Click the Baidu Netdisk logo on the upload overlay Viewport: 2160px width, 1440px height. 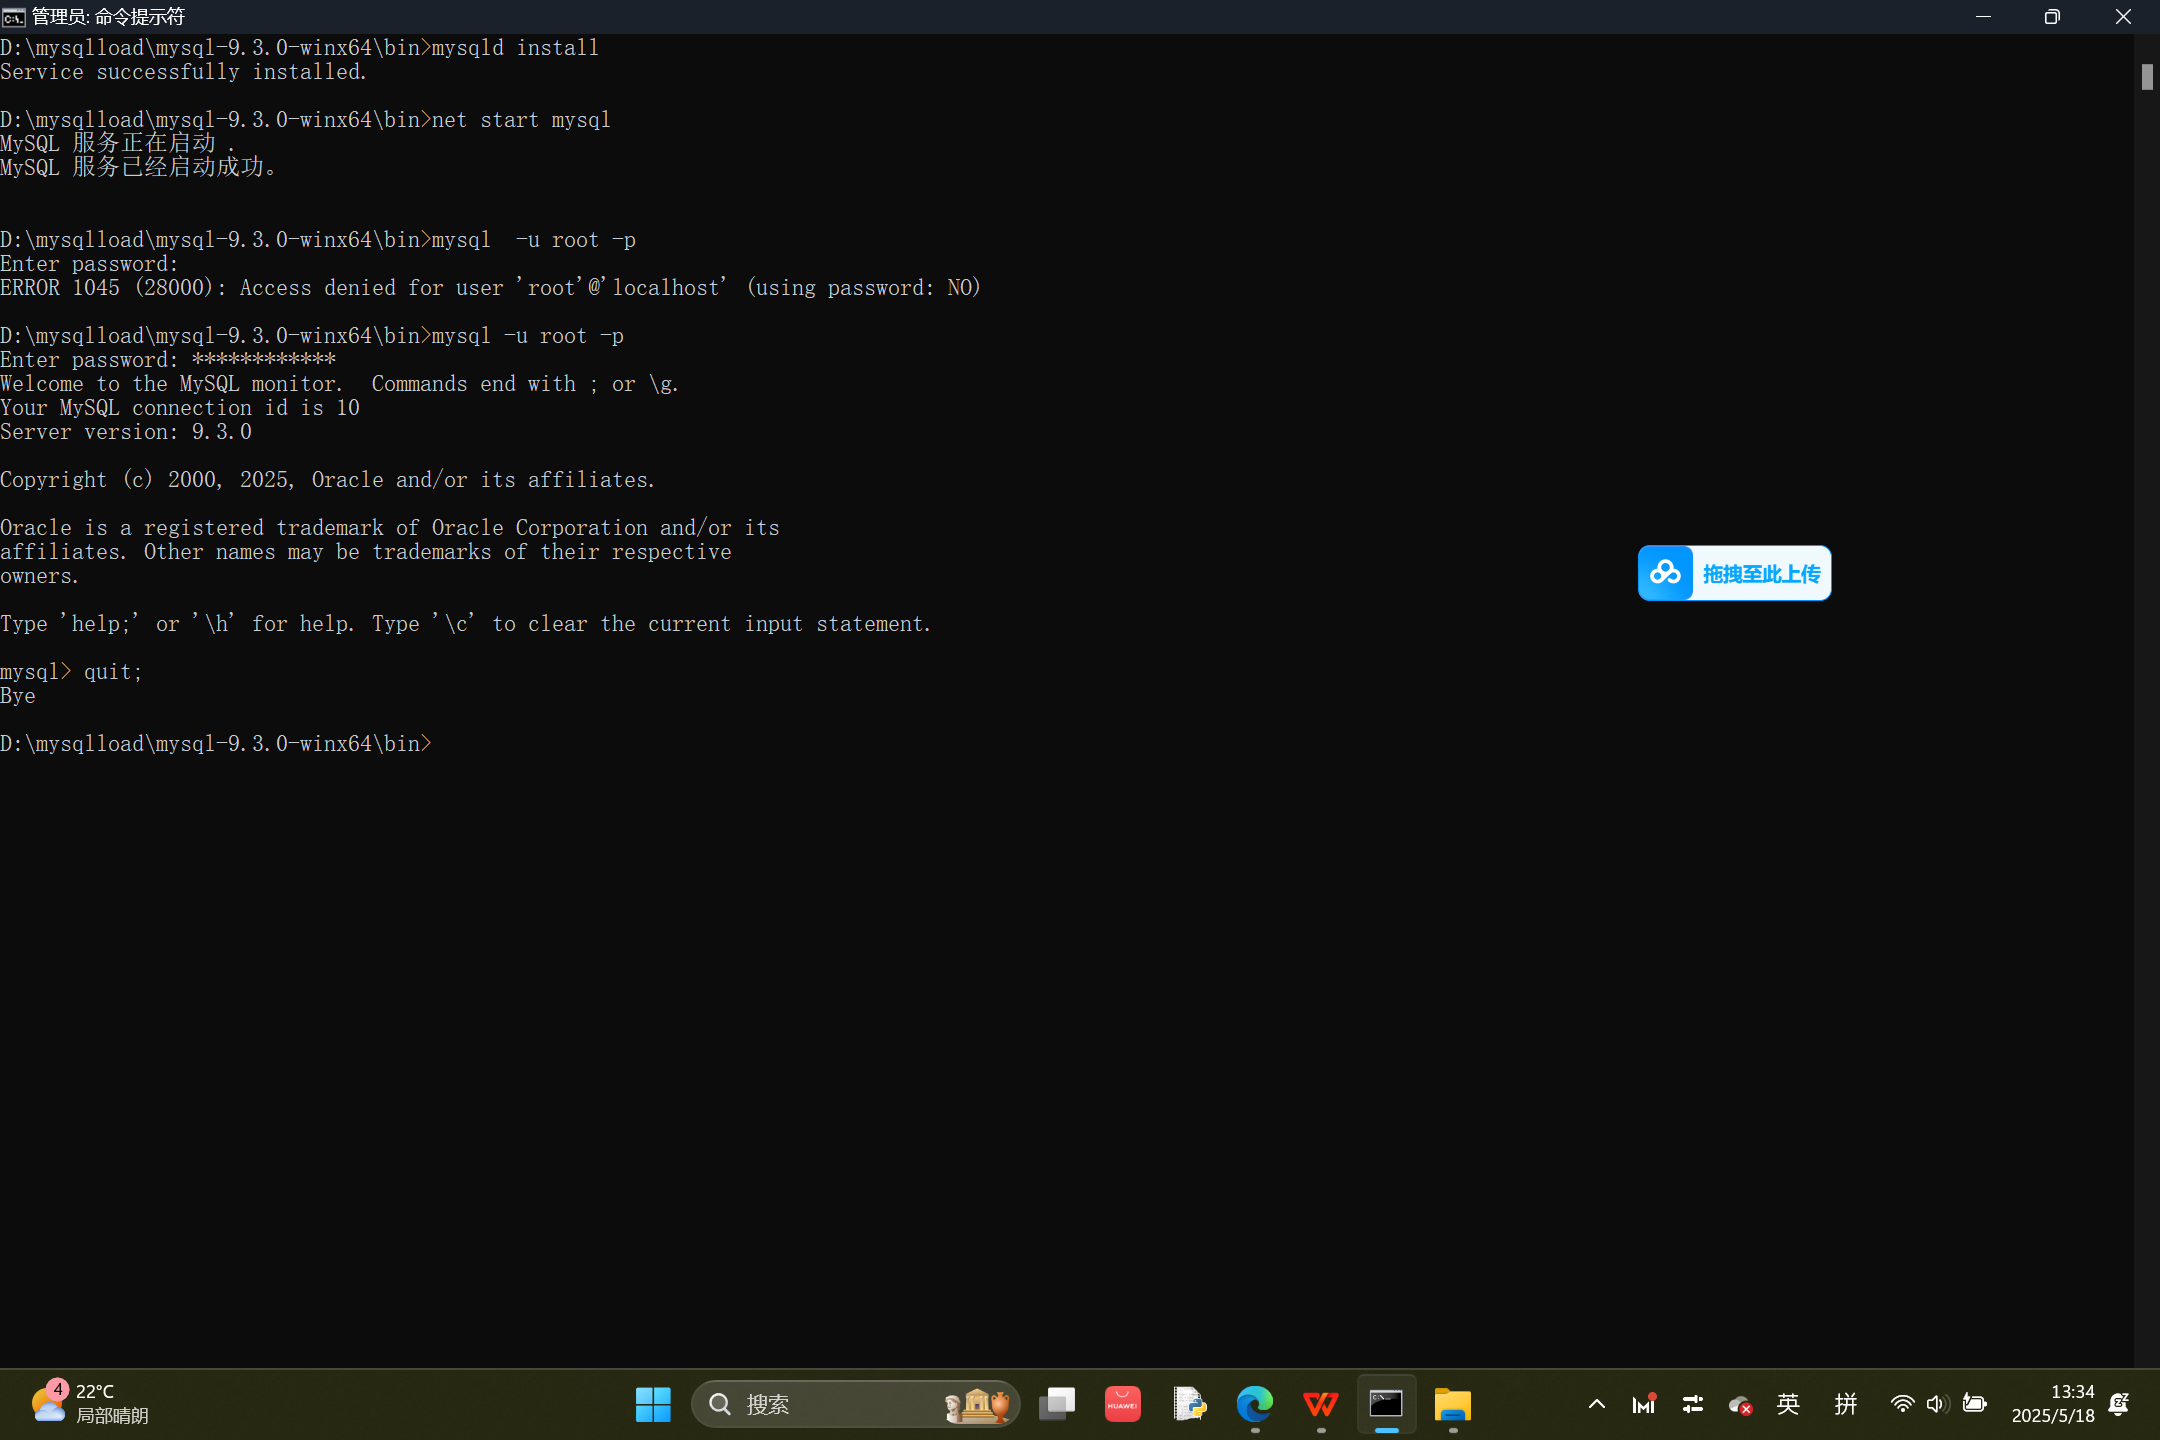(x=1666, y=572)
